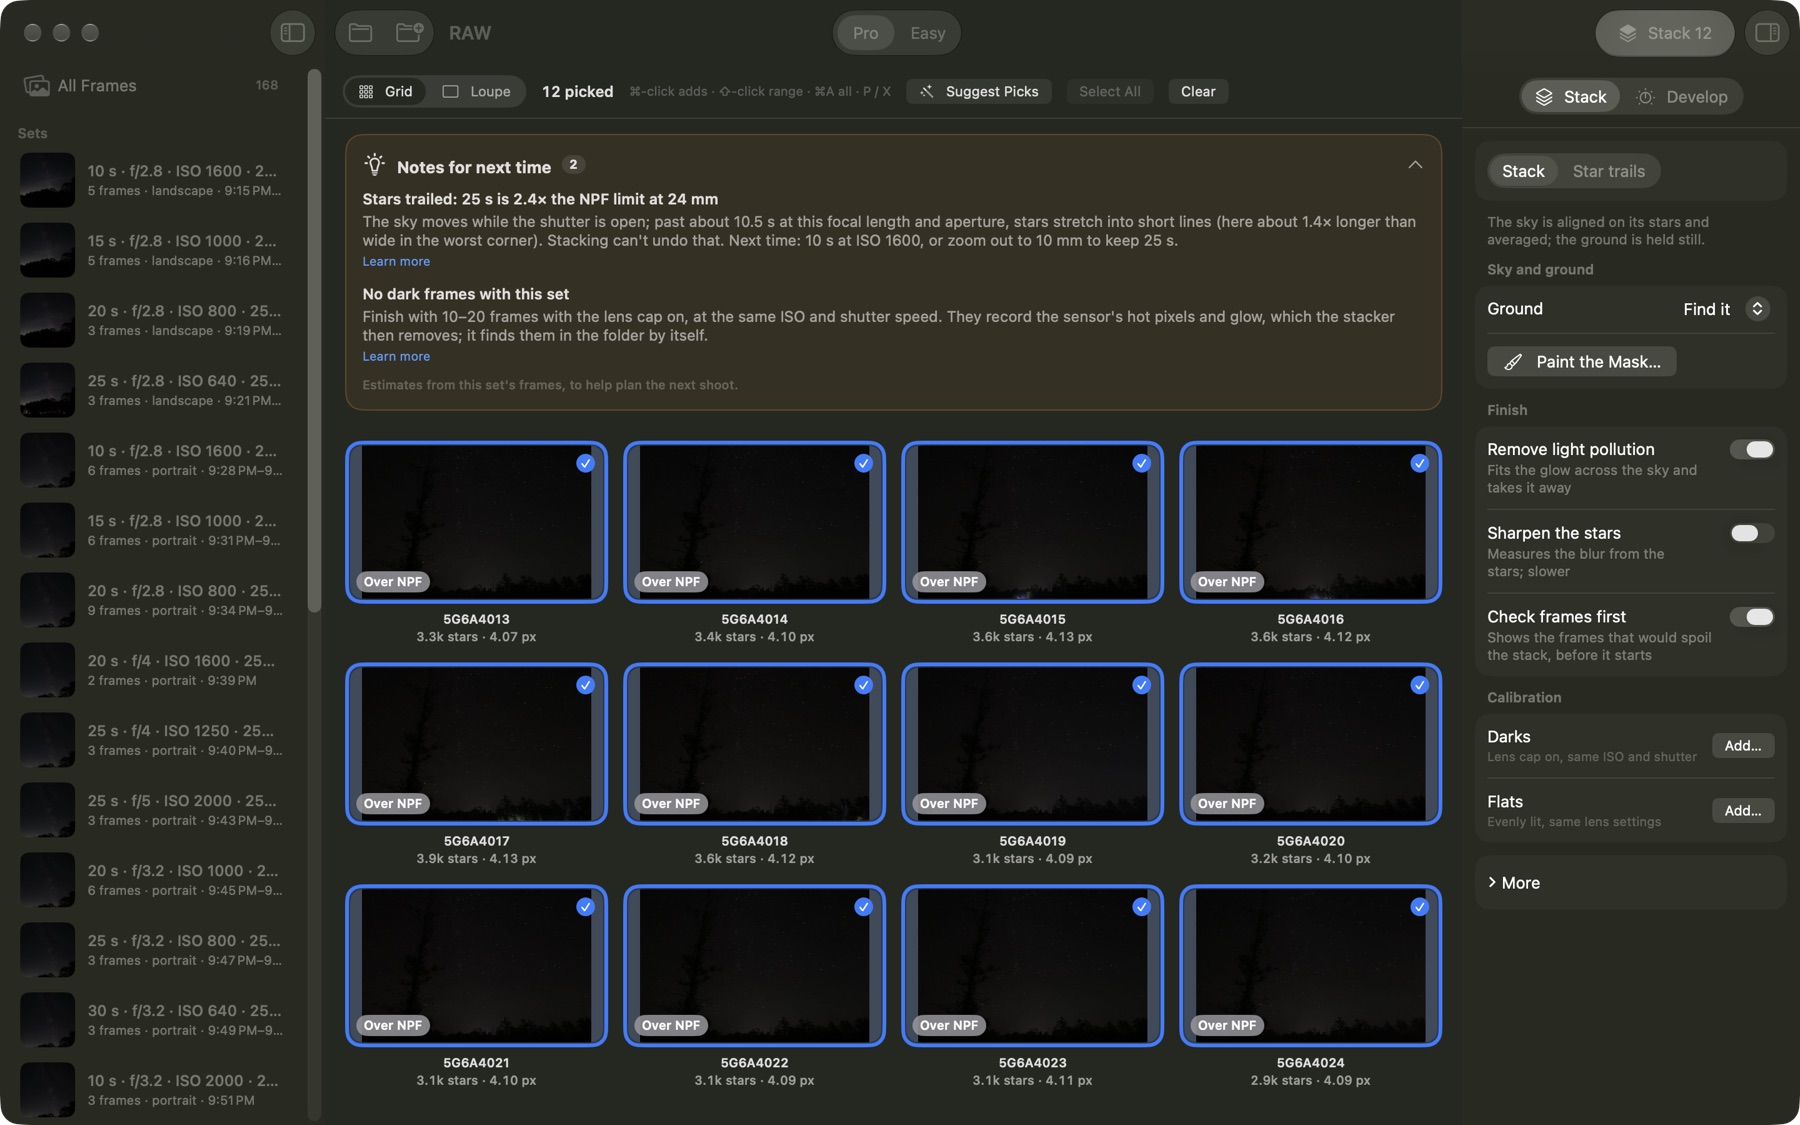Collapse the Notes for next time panel
This screenshot has height=1125, width=1800.
point(1415,165)
